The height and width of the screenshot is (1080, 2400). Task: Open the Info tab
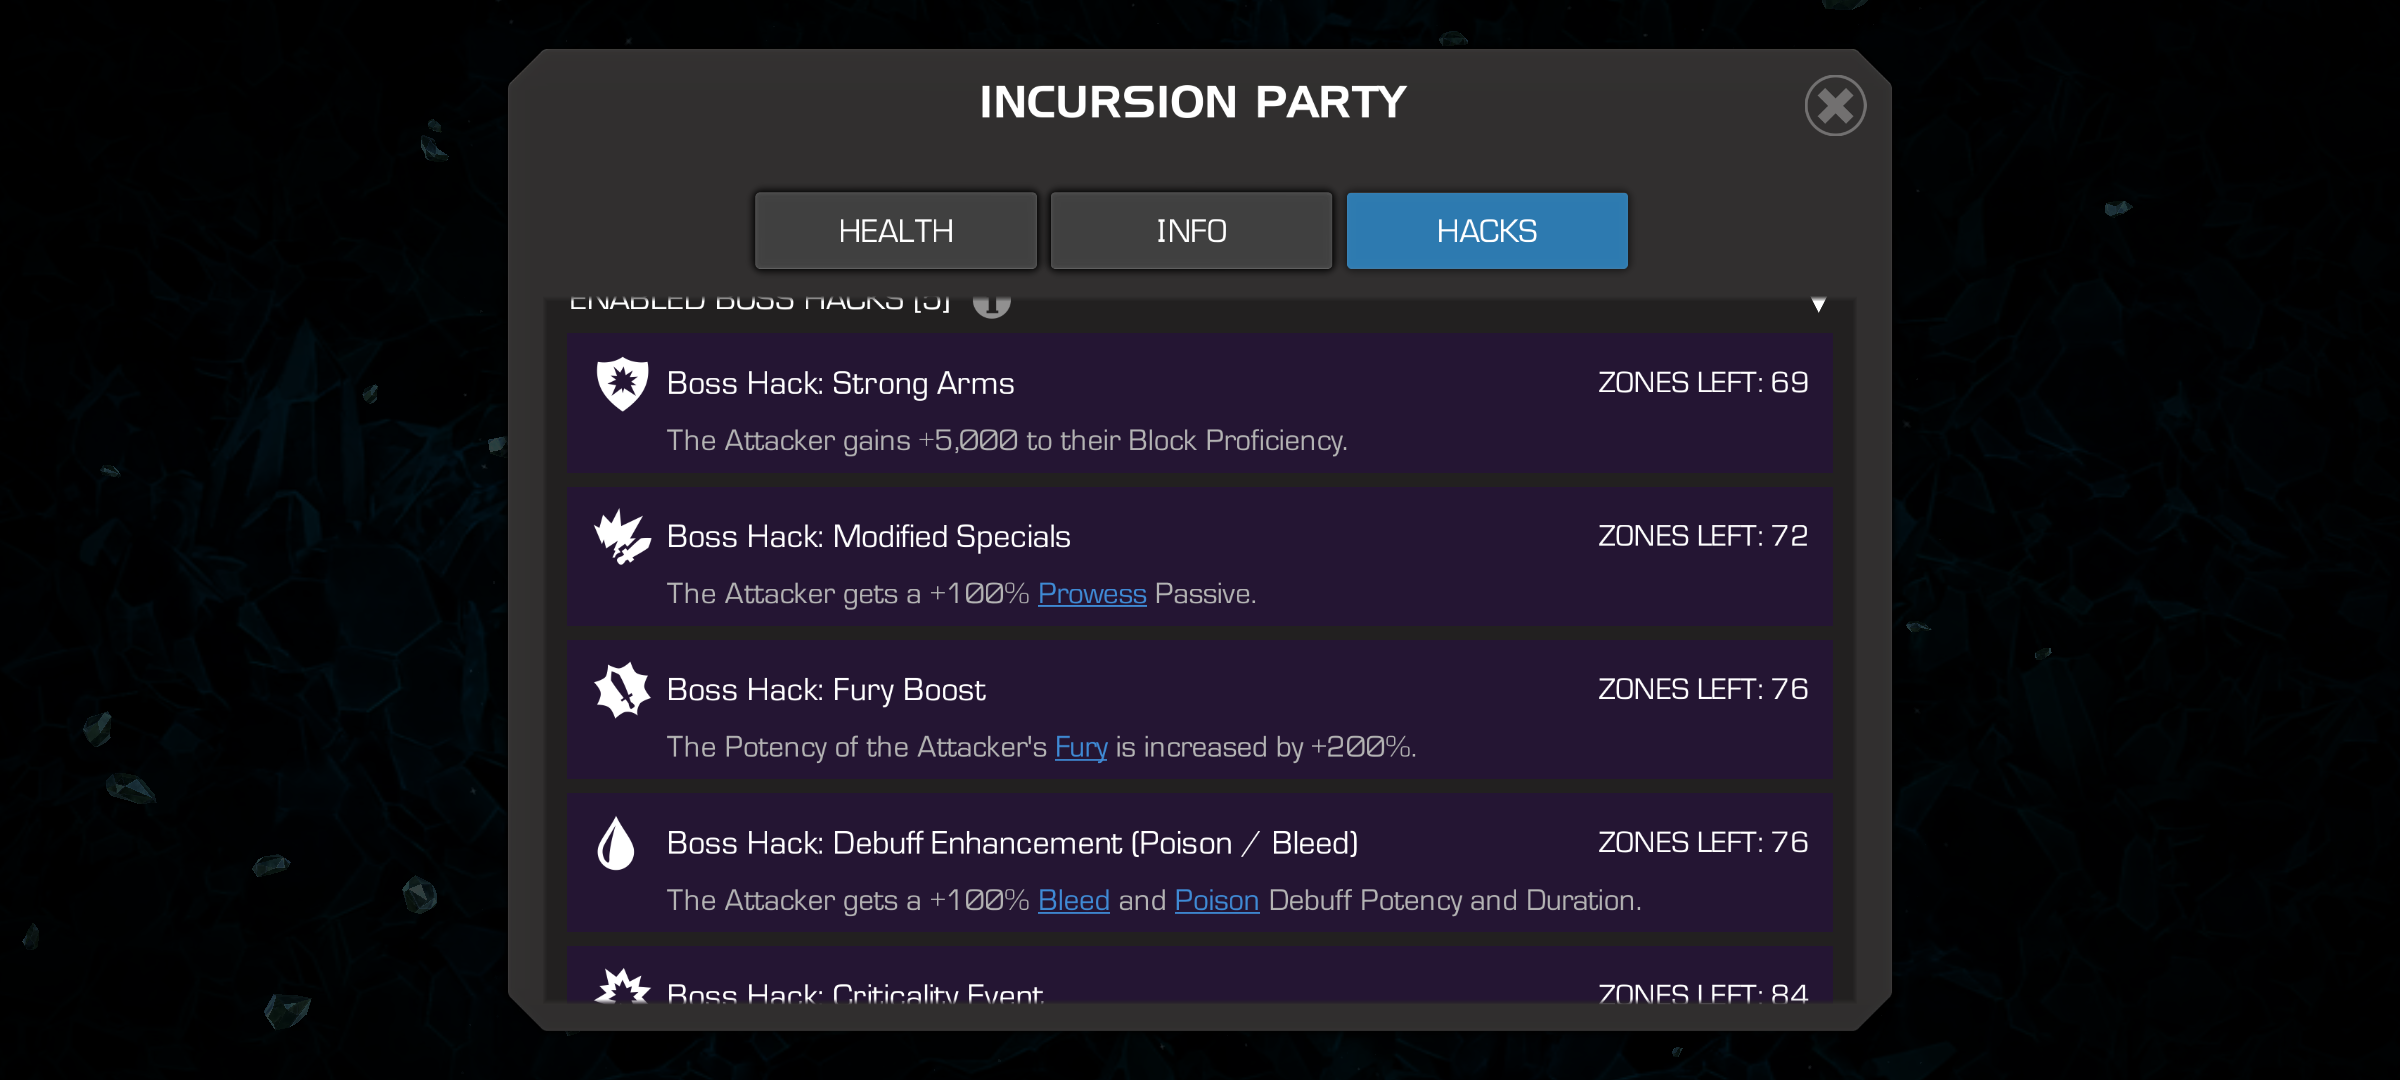(1191, 231)
